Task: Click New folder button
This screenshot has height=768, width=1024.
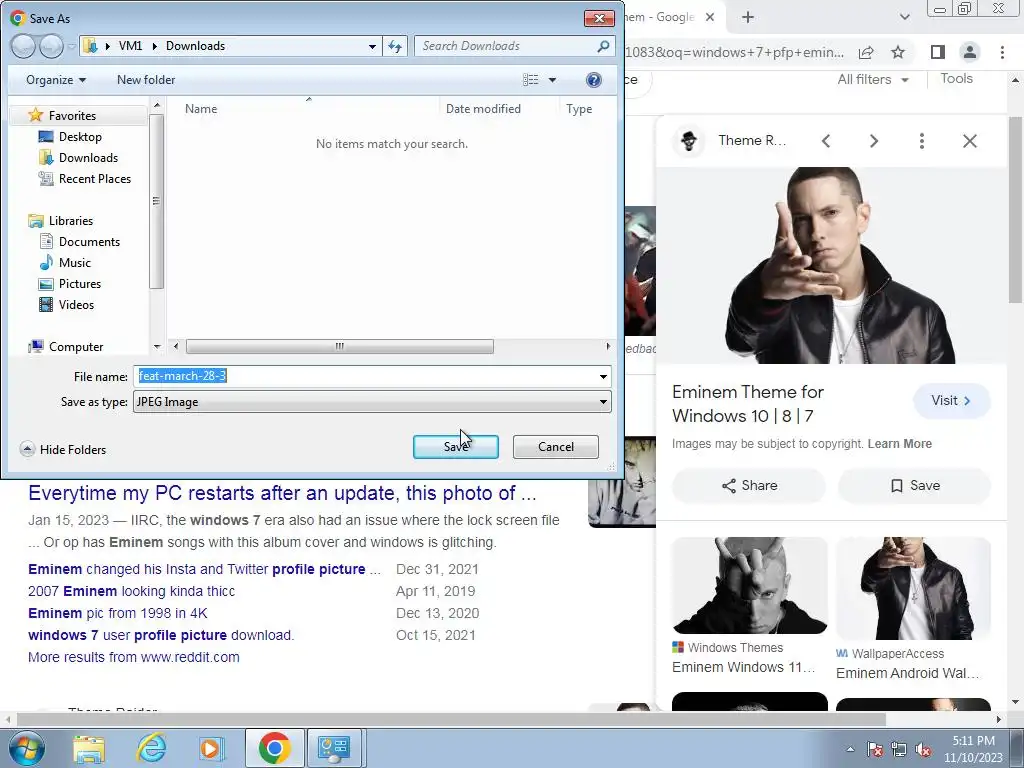Action: (x=146, y=80)
